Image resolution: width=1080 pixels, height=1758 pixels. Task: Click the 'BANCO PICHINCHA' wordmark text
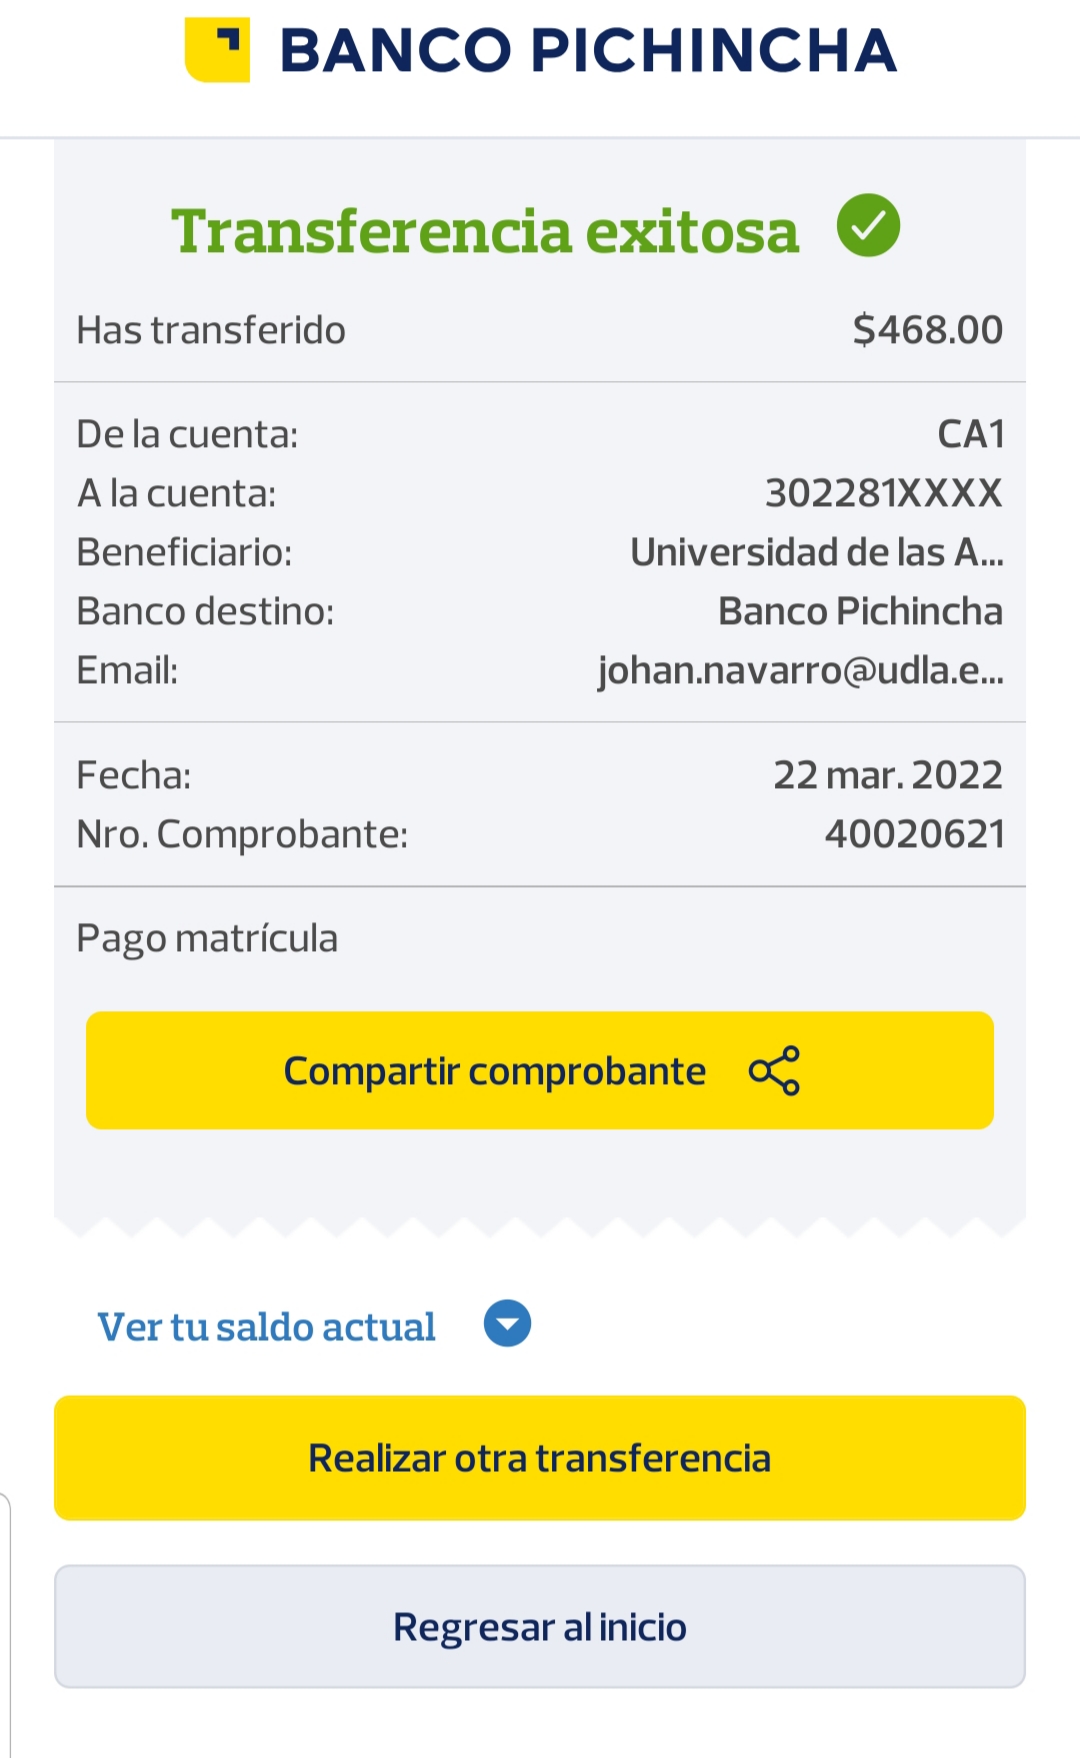[x=588, y=51]
